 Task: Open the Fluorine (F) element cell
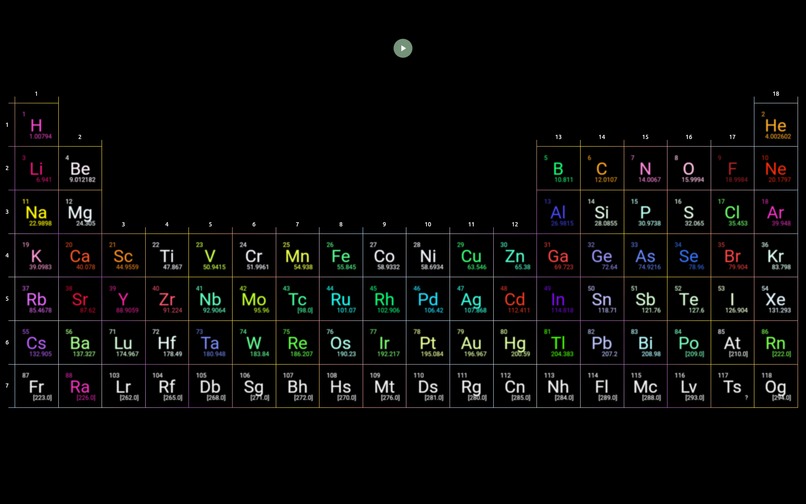[732, 169]
